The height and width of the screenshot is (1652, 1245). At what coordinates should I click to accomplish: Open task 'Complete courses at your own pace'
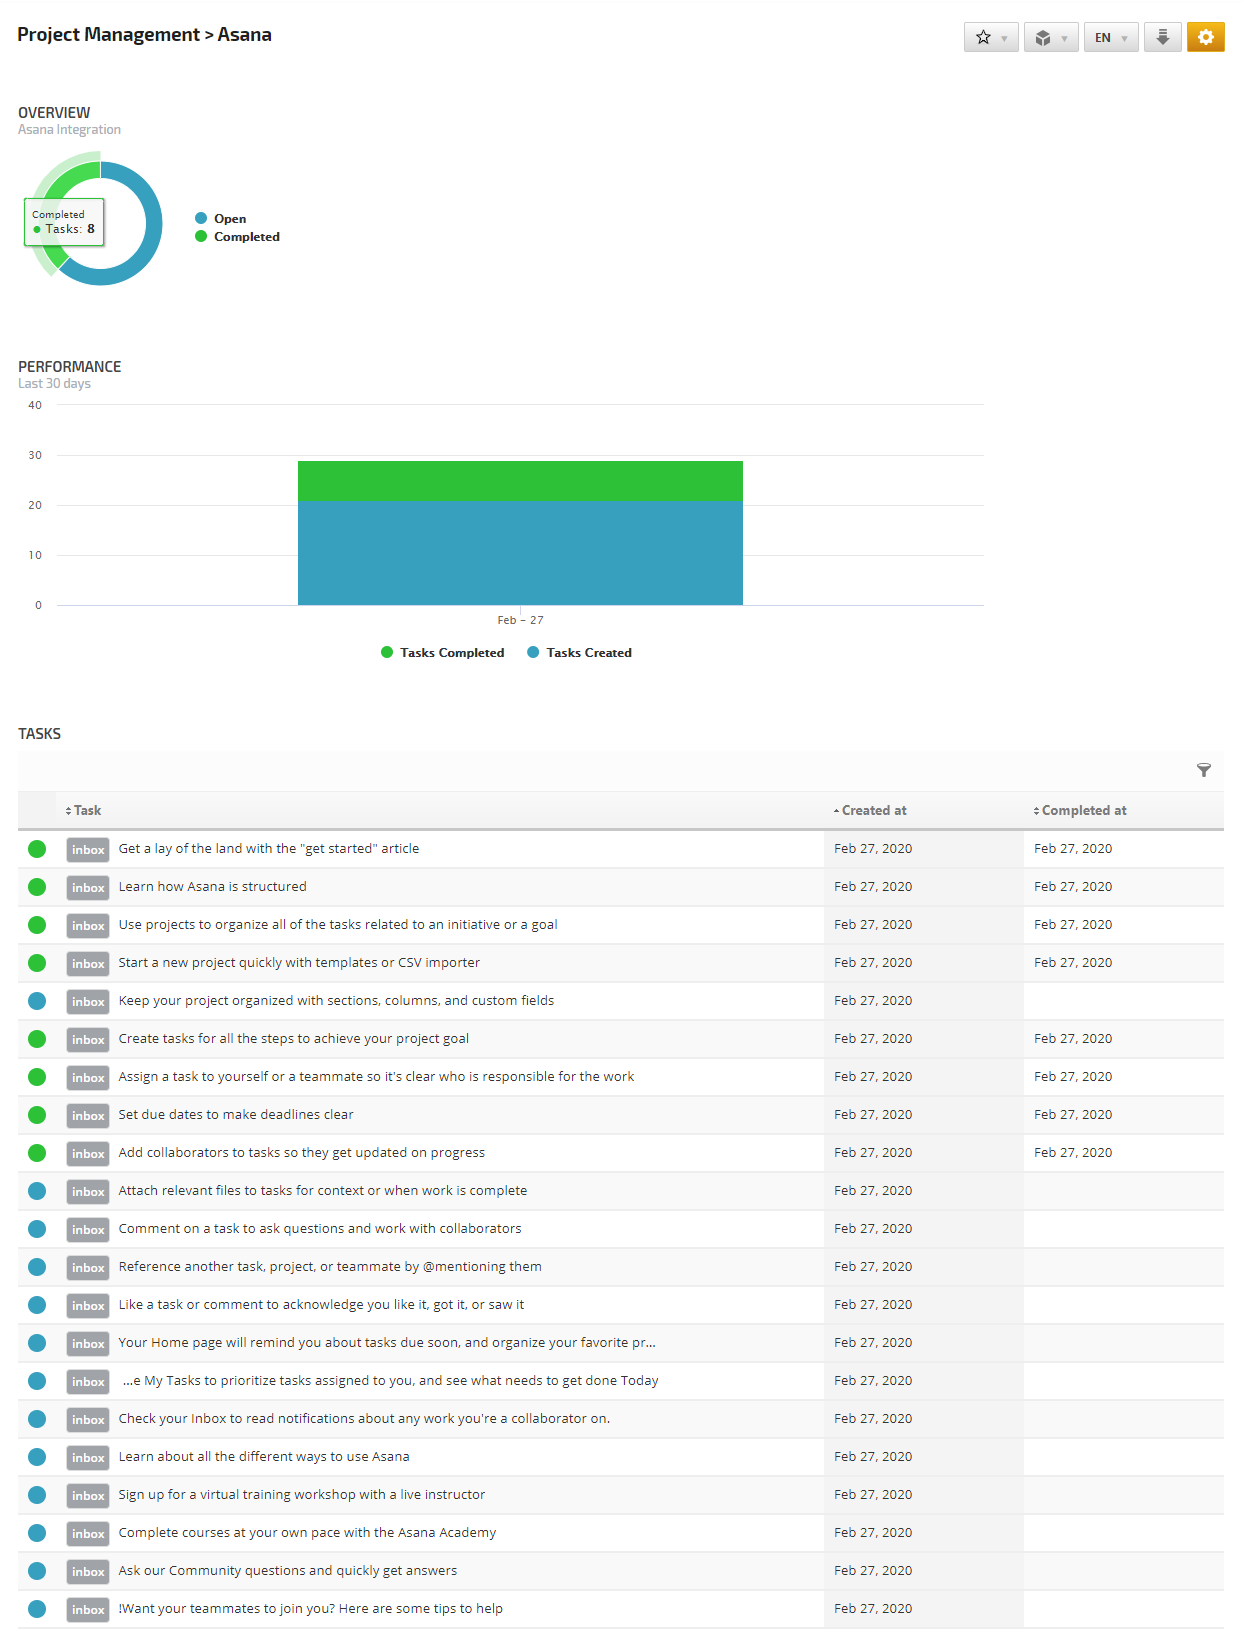(307, 1533)
